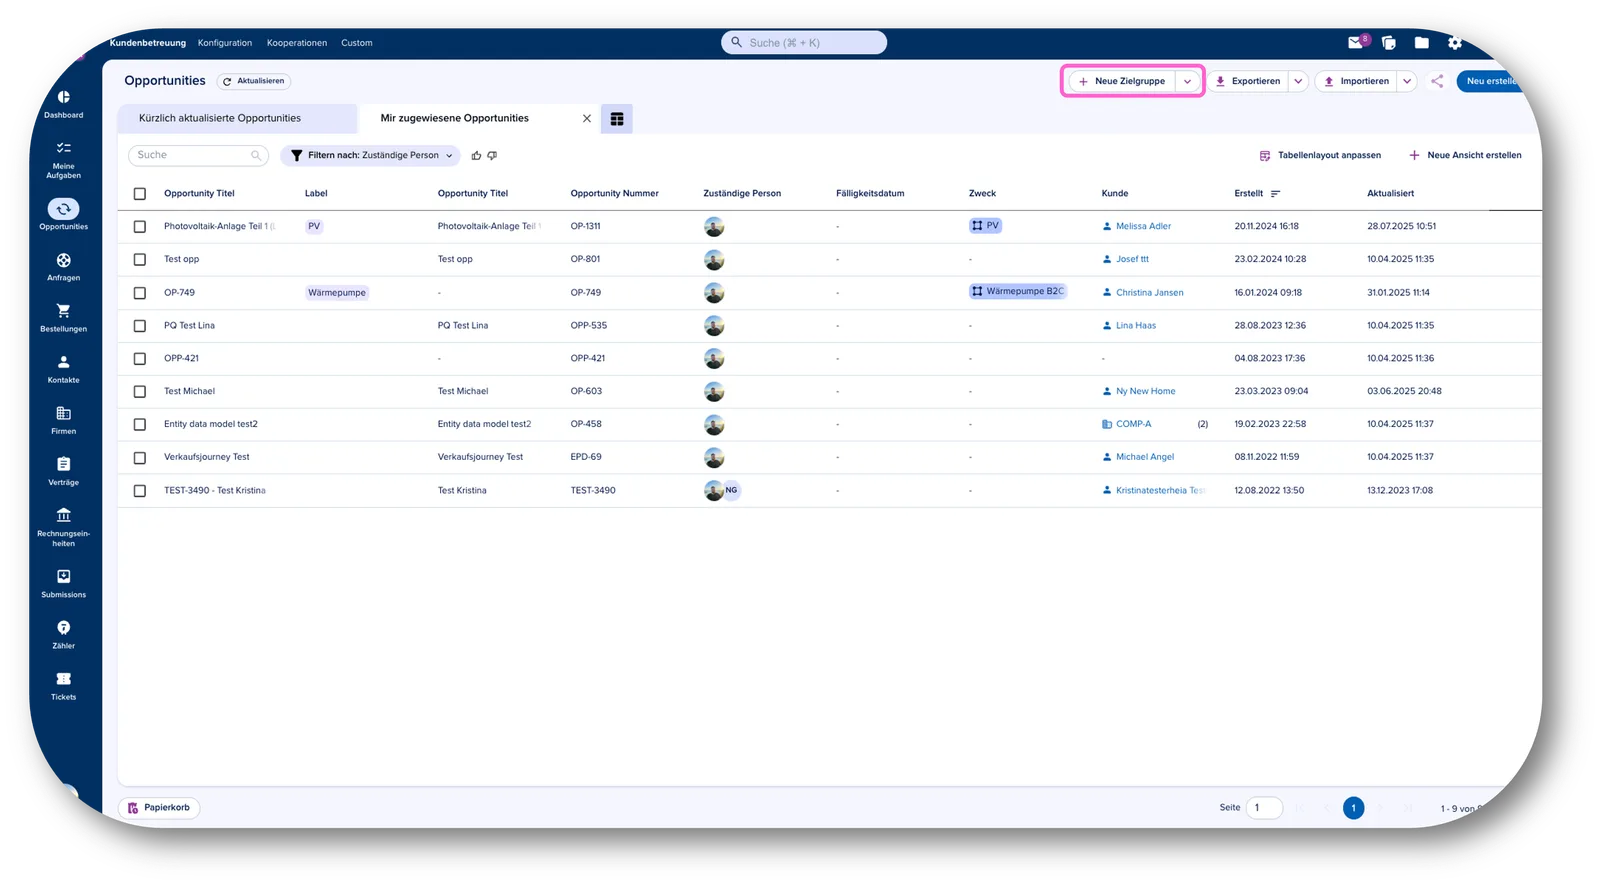Go to Bestellungen shopping cart icon
The width and height of the screenshot is (1600, 885).
[63, 318]
